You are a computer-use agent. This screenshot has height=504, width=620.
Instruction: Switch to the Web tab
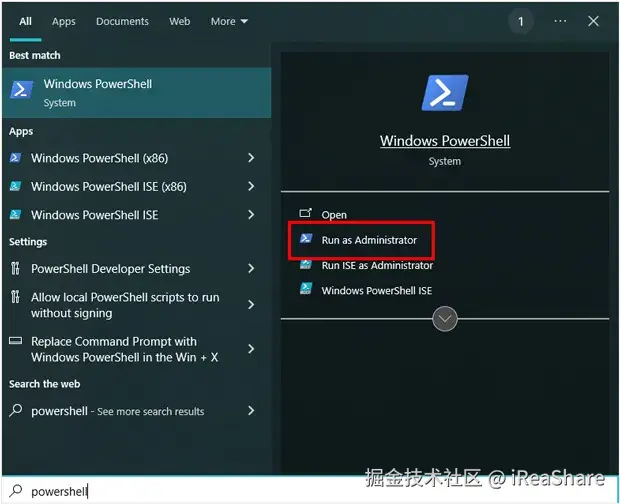point(180,21)
